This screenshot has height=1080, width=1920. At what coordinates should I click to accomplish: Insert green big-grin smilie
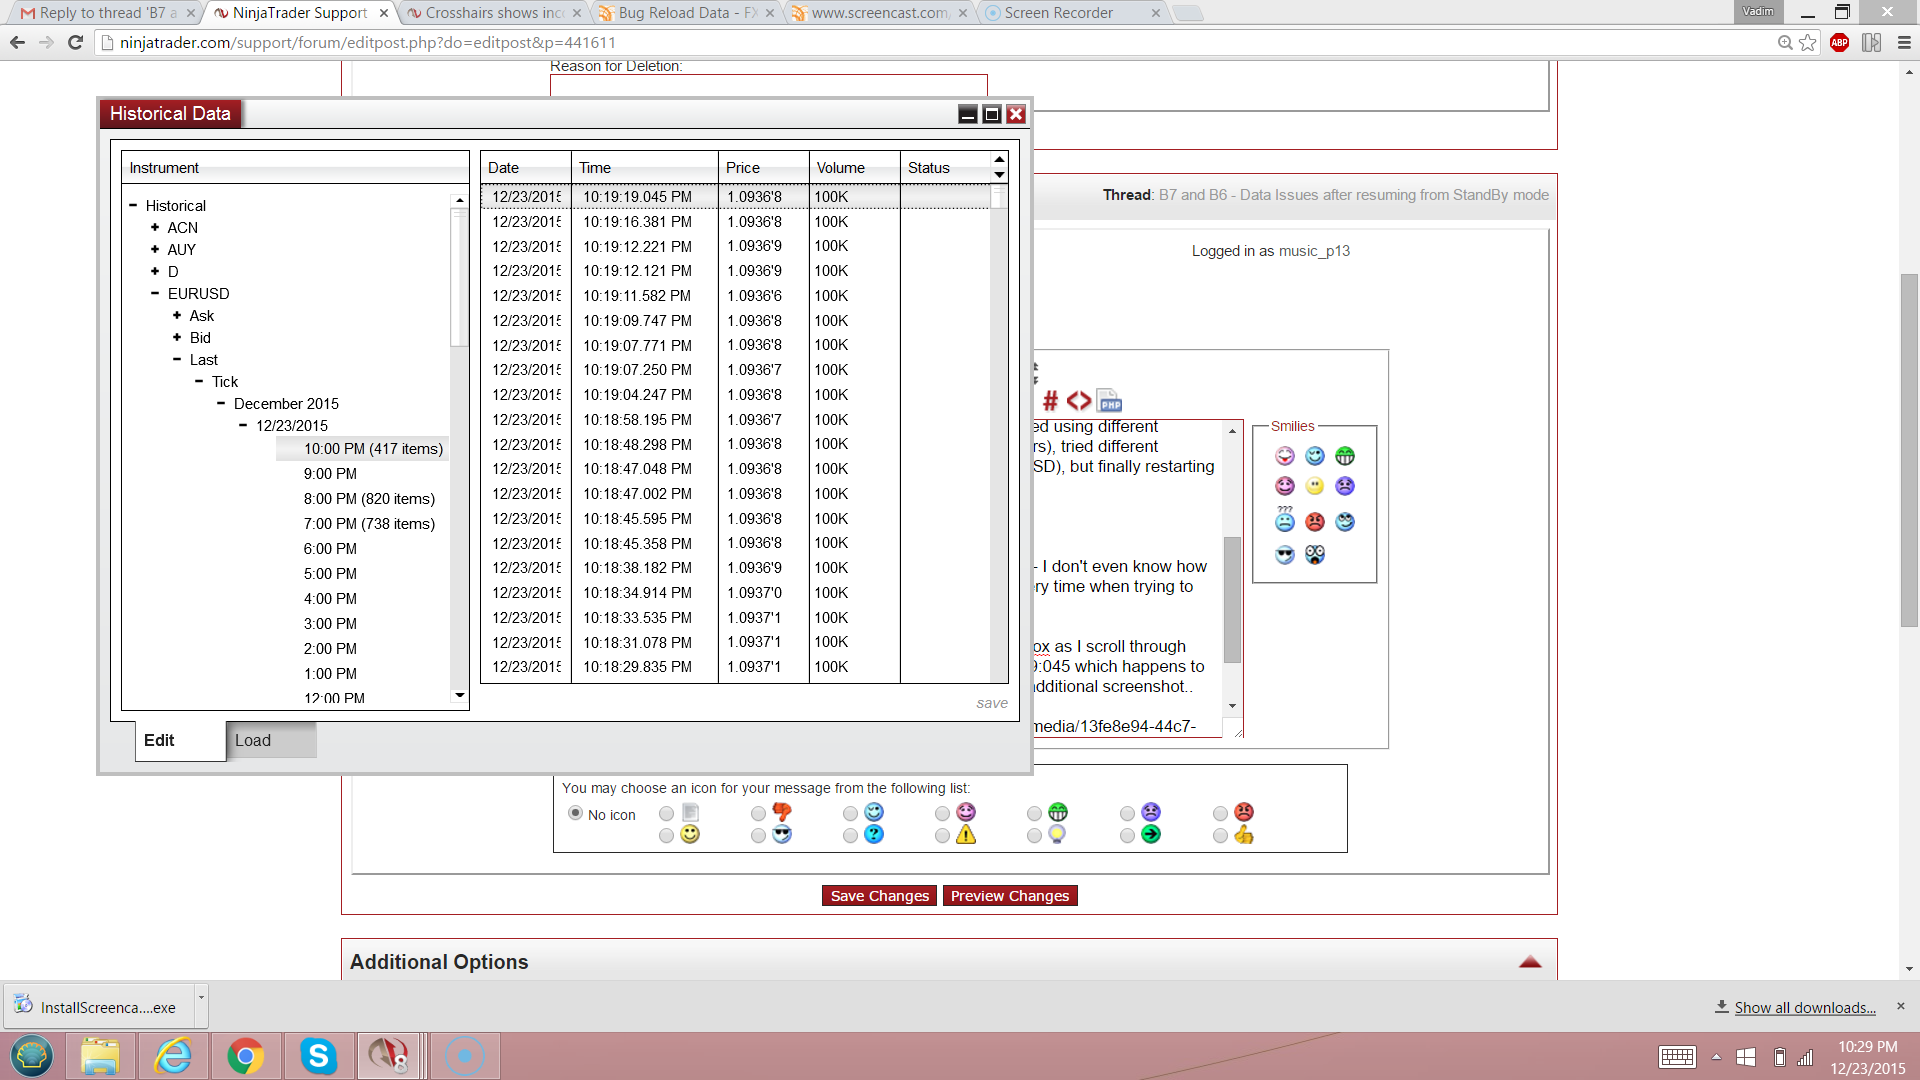[x=1344, y=456]
